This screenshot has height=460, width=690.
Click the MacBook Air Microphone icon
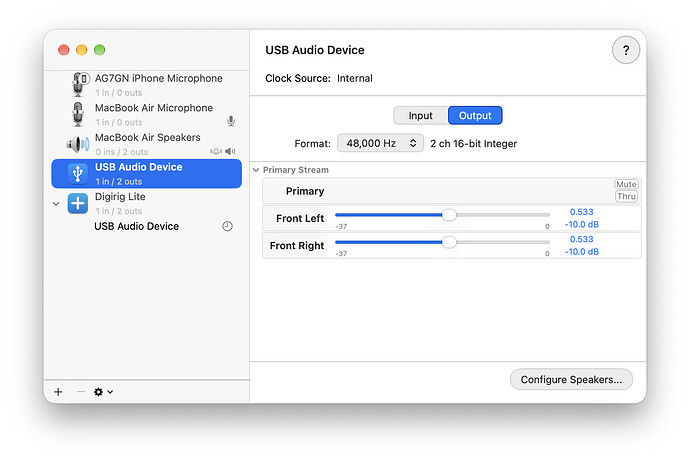coord(78,114)
